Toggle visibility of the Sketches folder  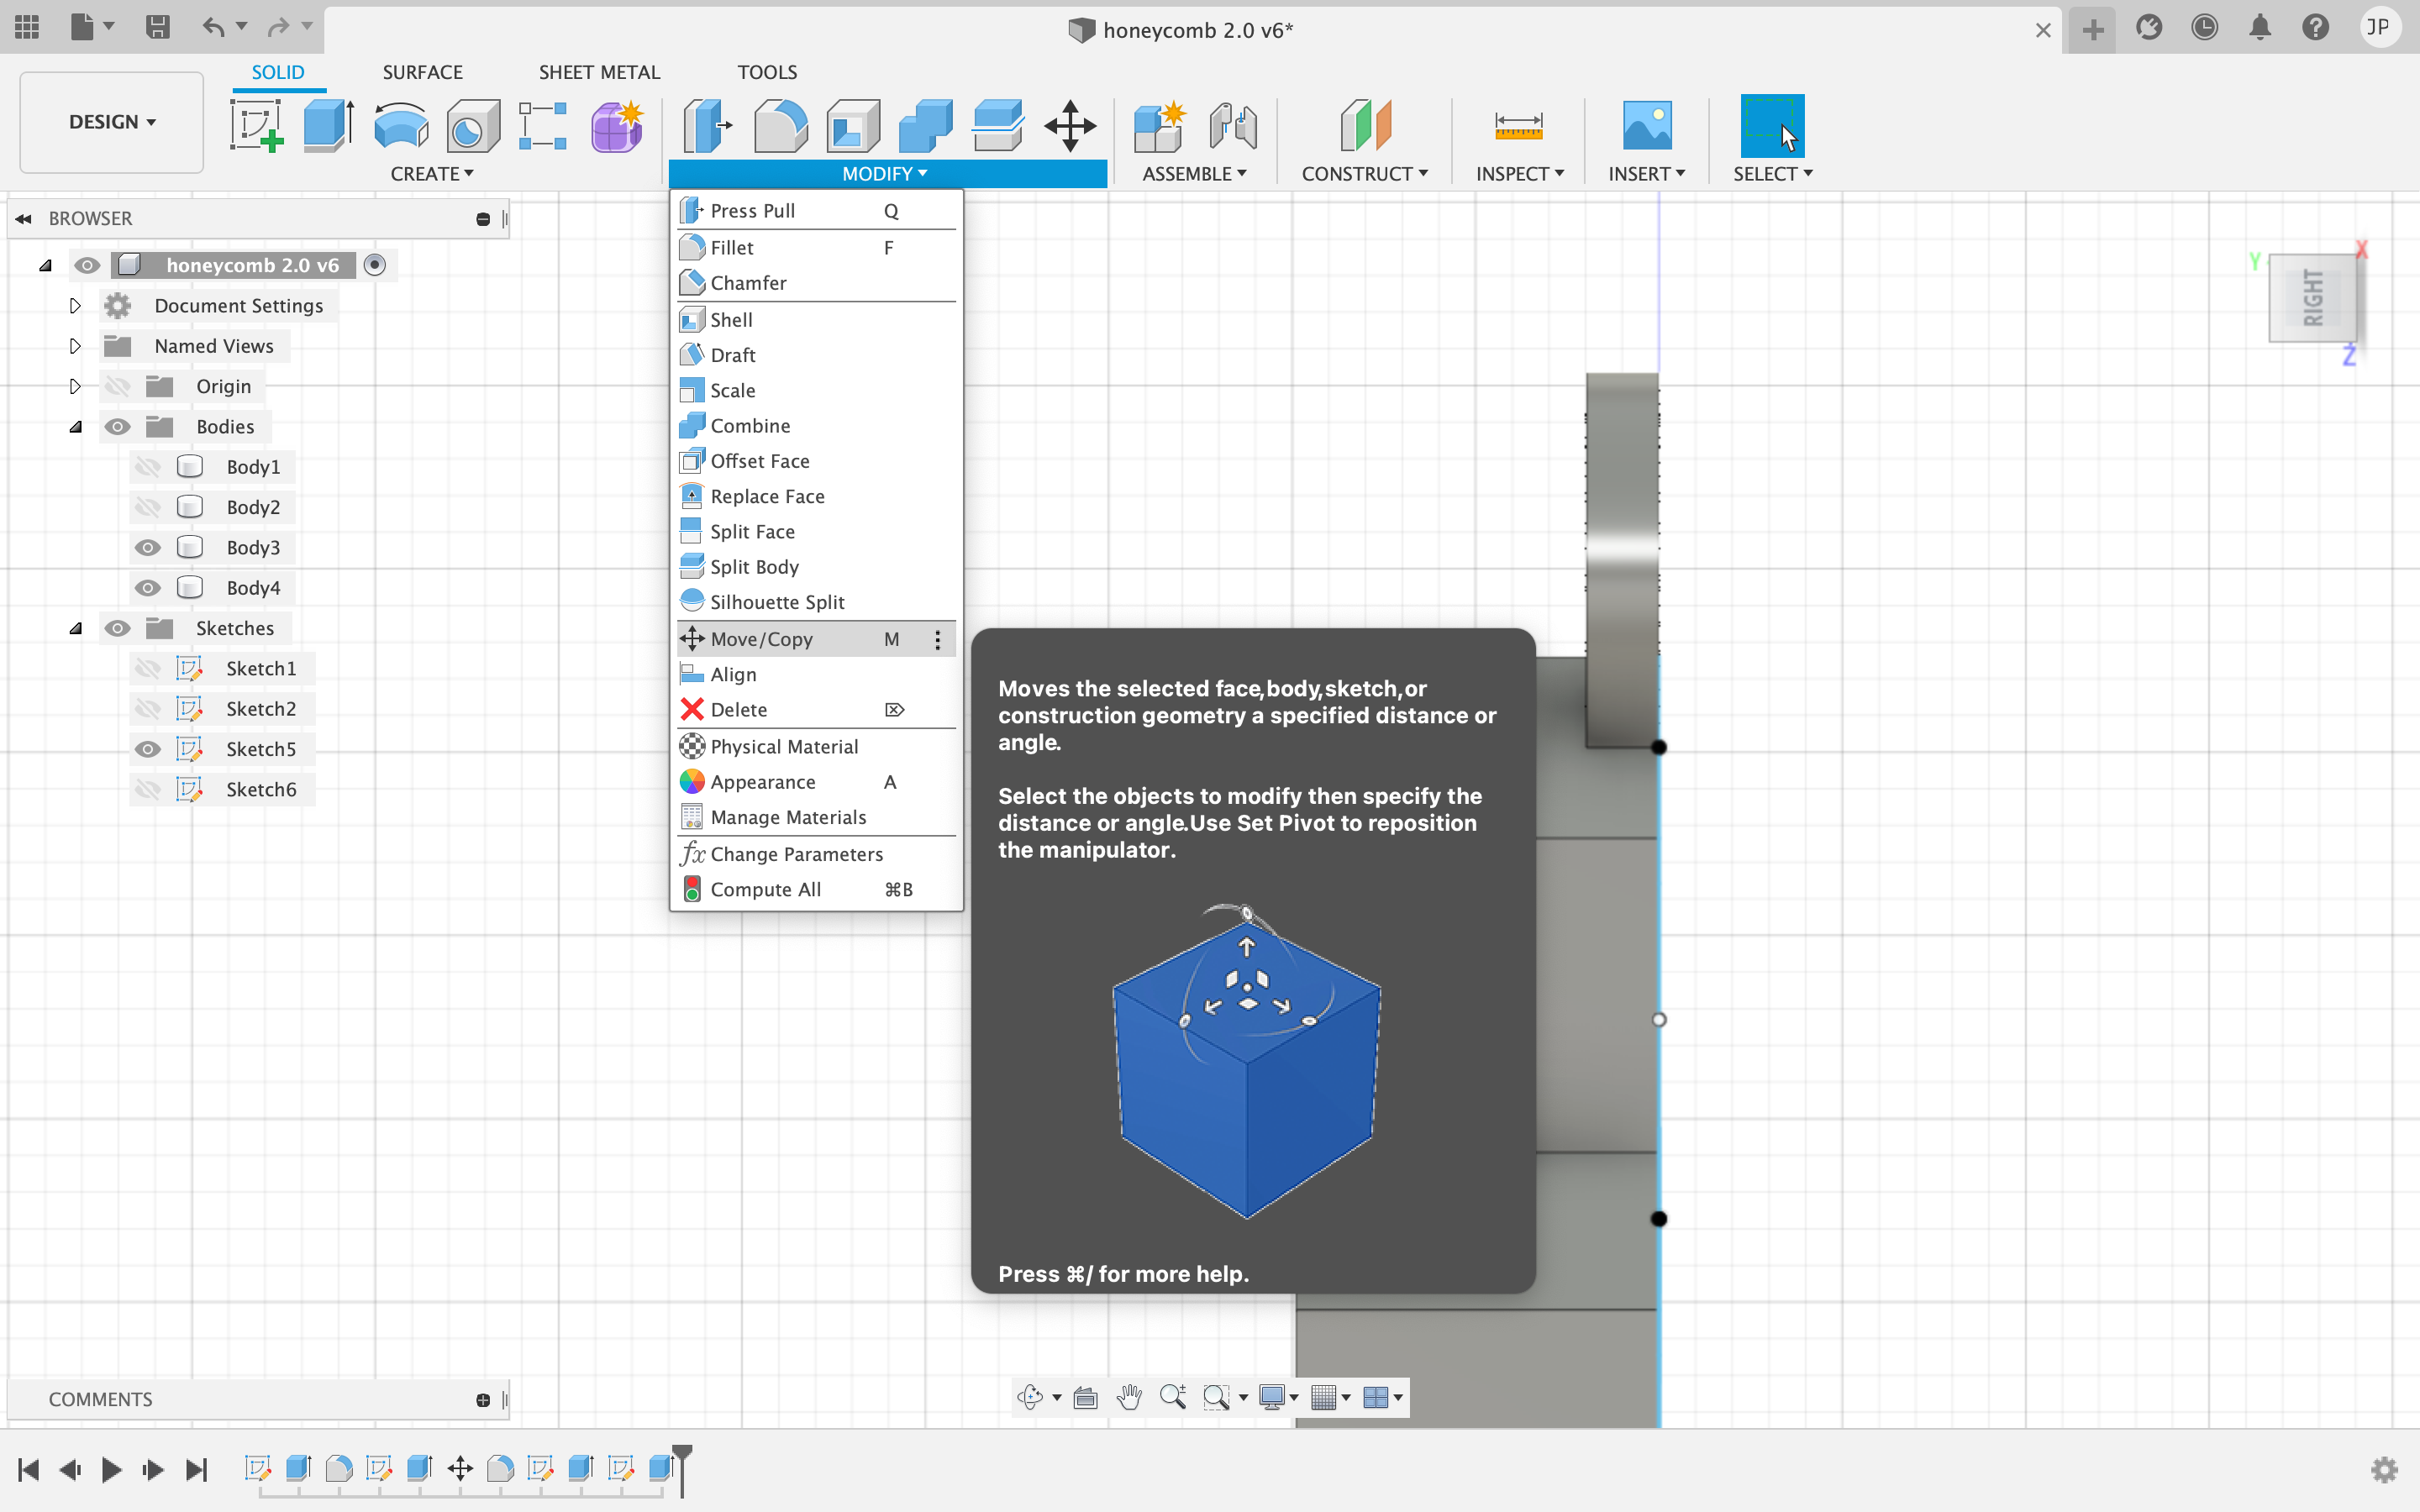117,628
